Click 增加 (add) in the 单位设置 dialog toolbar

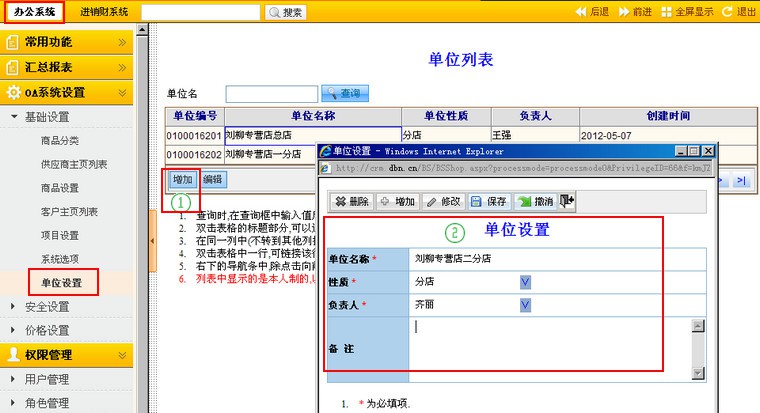397,201
